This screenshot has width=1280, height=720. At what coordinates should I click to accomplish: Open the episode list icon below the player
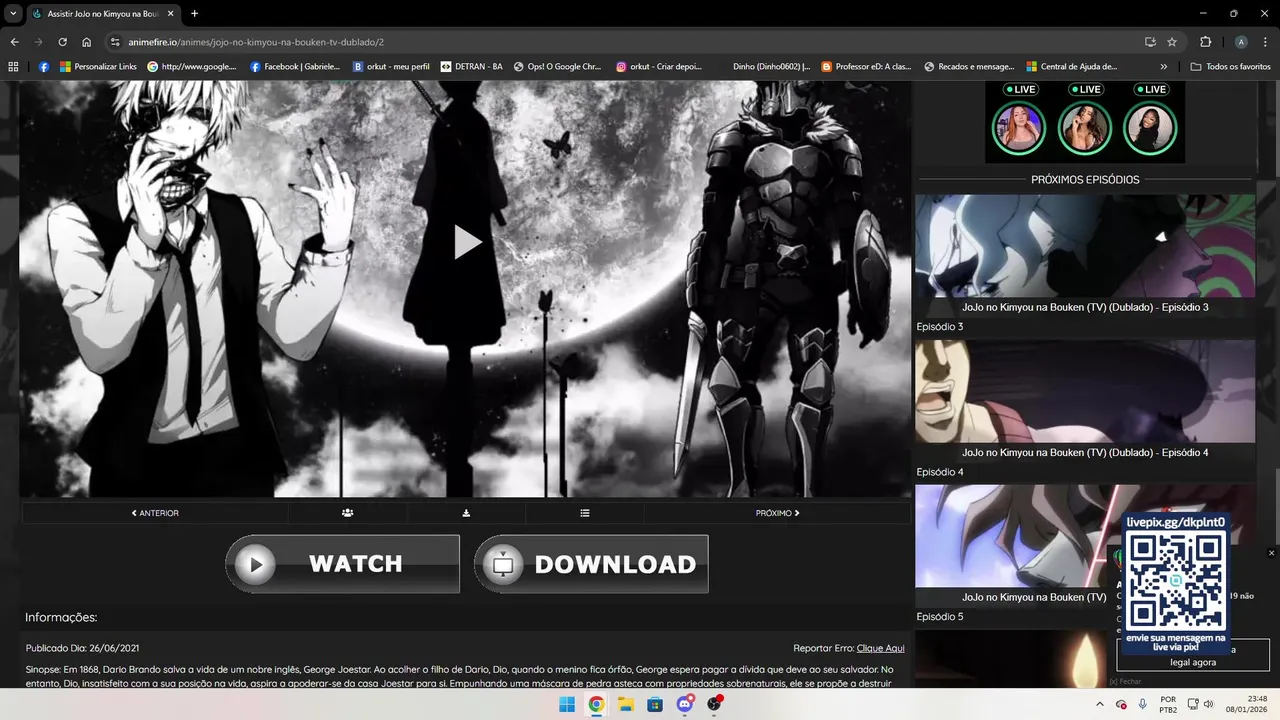585,513
